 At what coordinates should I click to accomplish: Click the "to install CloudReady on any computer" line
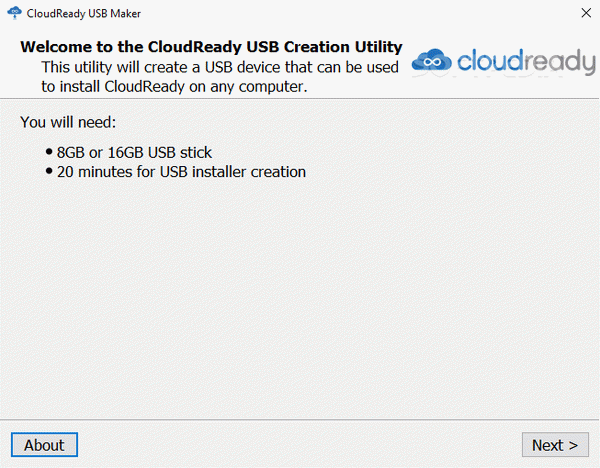pyautogui.click(x=174, y=87)
